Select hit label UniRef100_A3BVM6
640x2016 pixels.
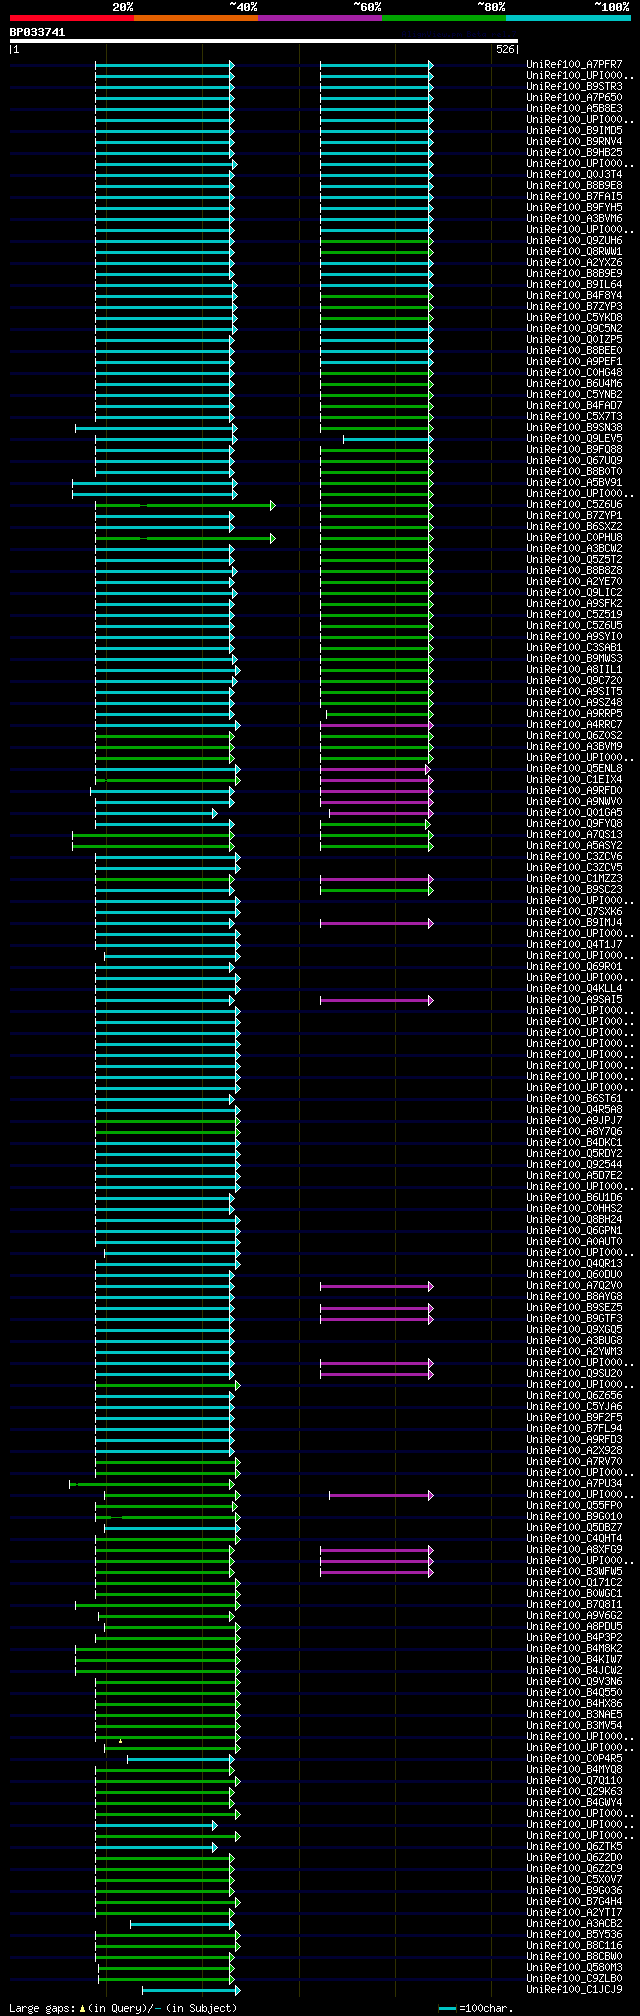574,219
